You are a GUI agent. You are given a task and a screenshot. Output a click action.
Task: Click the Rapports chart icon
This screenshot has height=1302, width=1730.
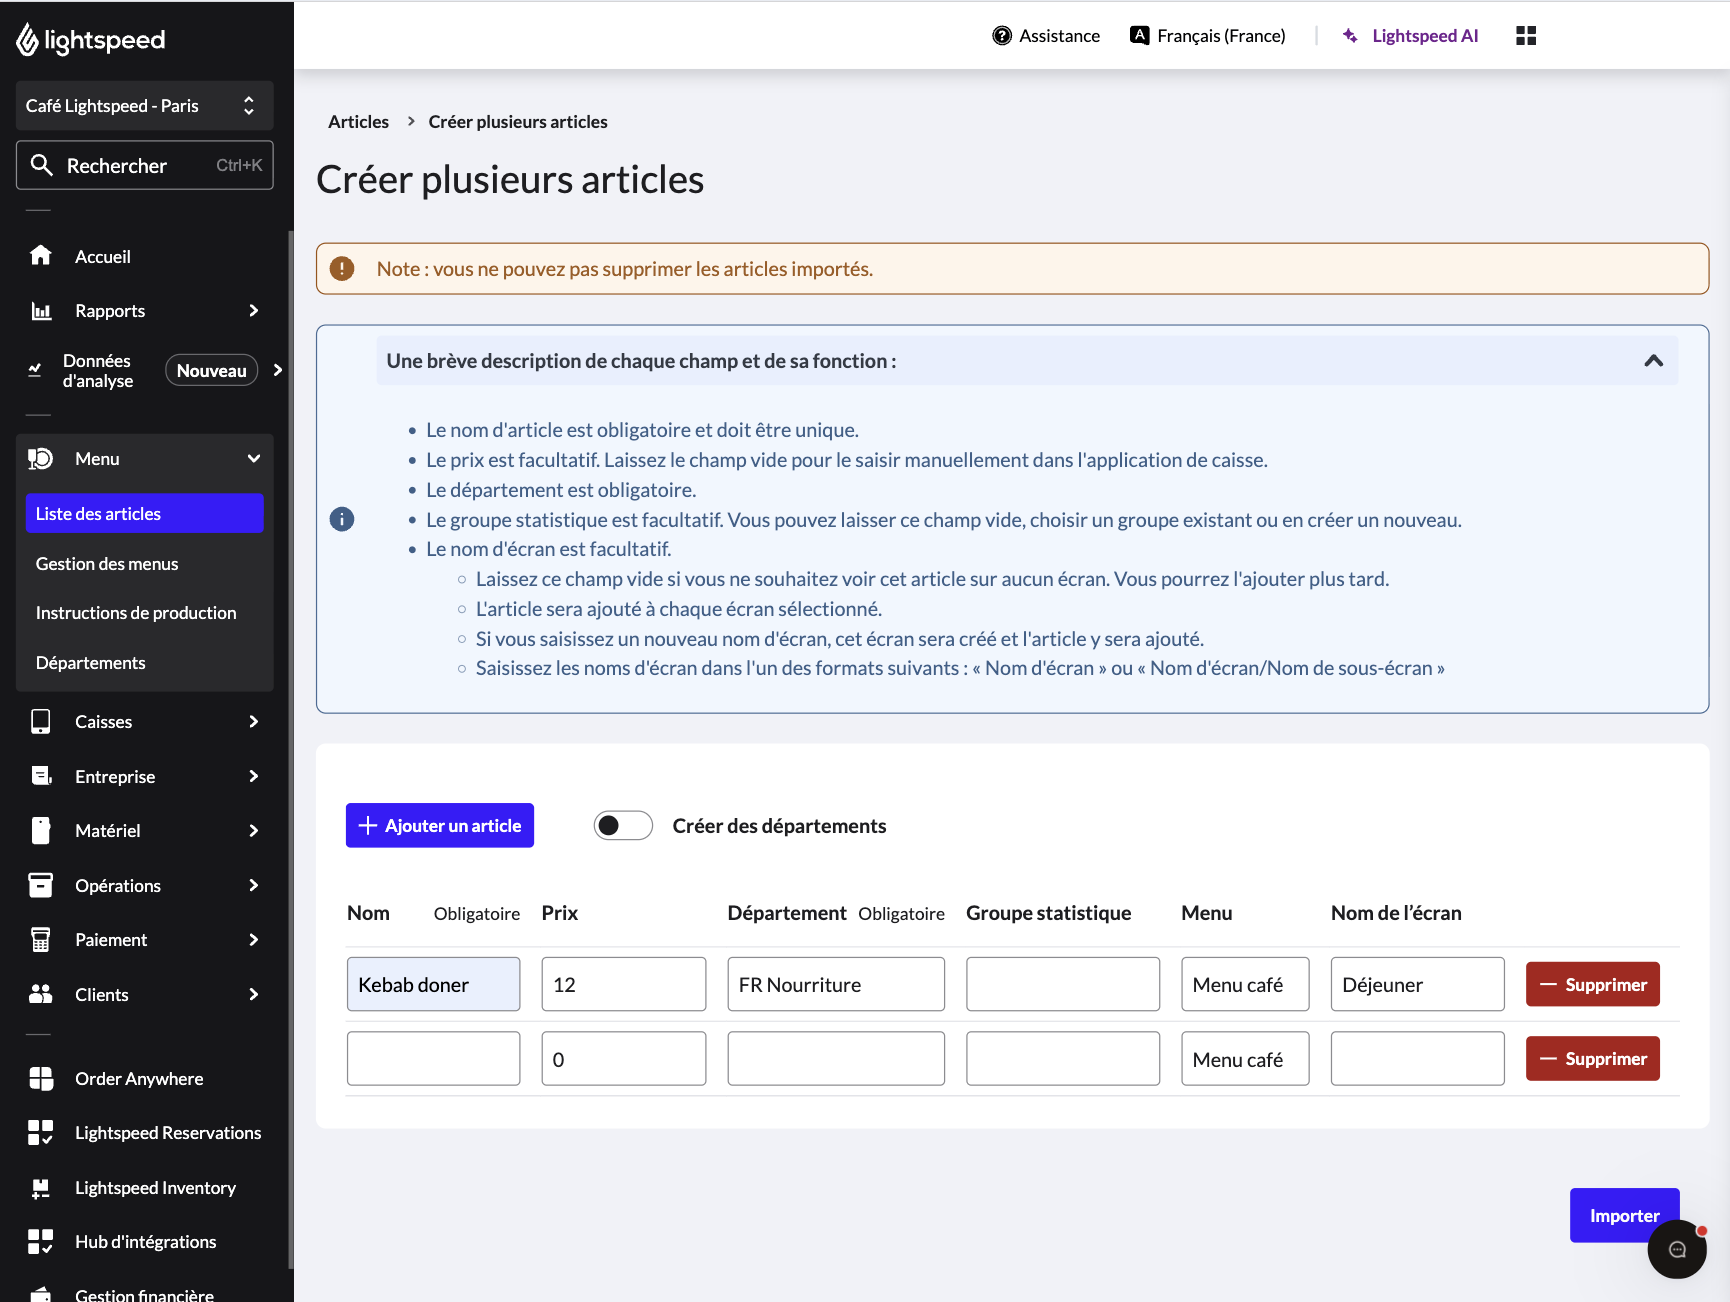tap(41, 311)
